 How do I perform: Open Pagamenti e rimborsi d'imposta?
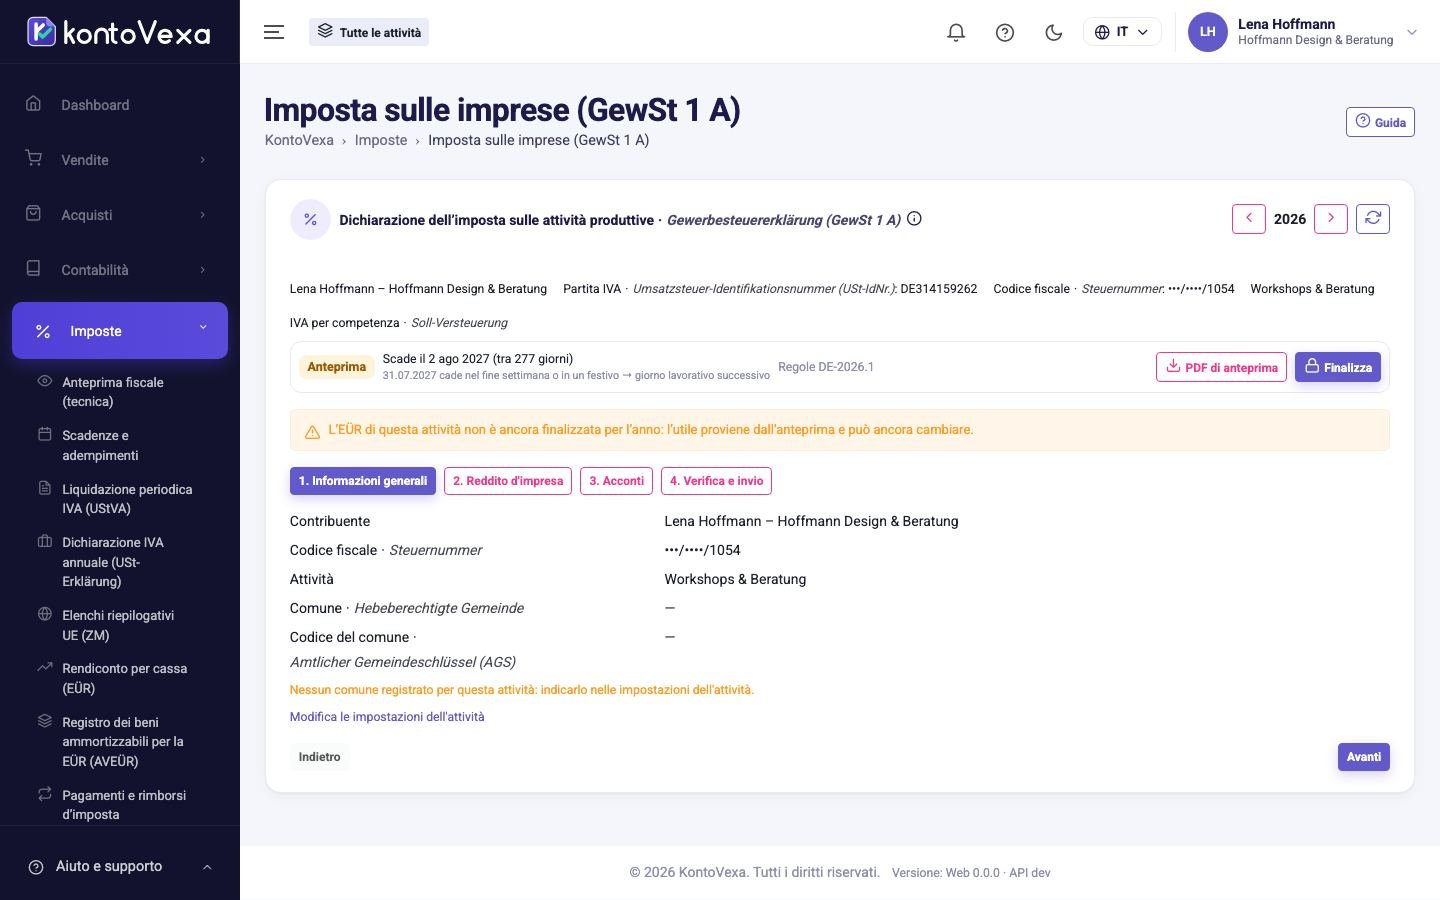pos(120,805)
